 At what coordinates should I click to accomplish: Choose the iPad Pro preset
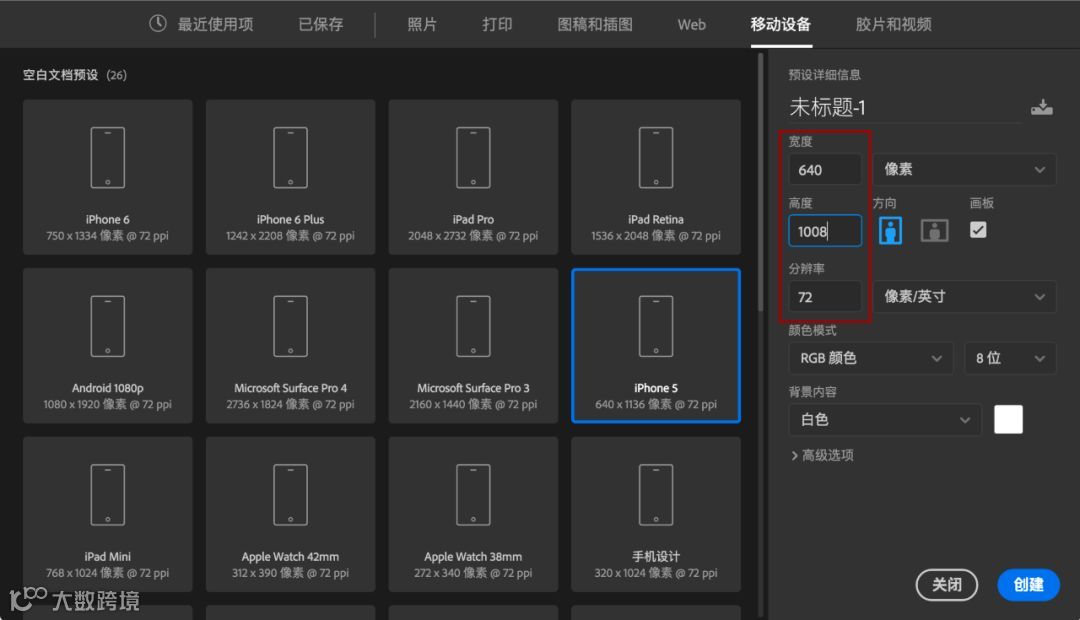(x=473, y=177)
